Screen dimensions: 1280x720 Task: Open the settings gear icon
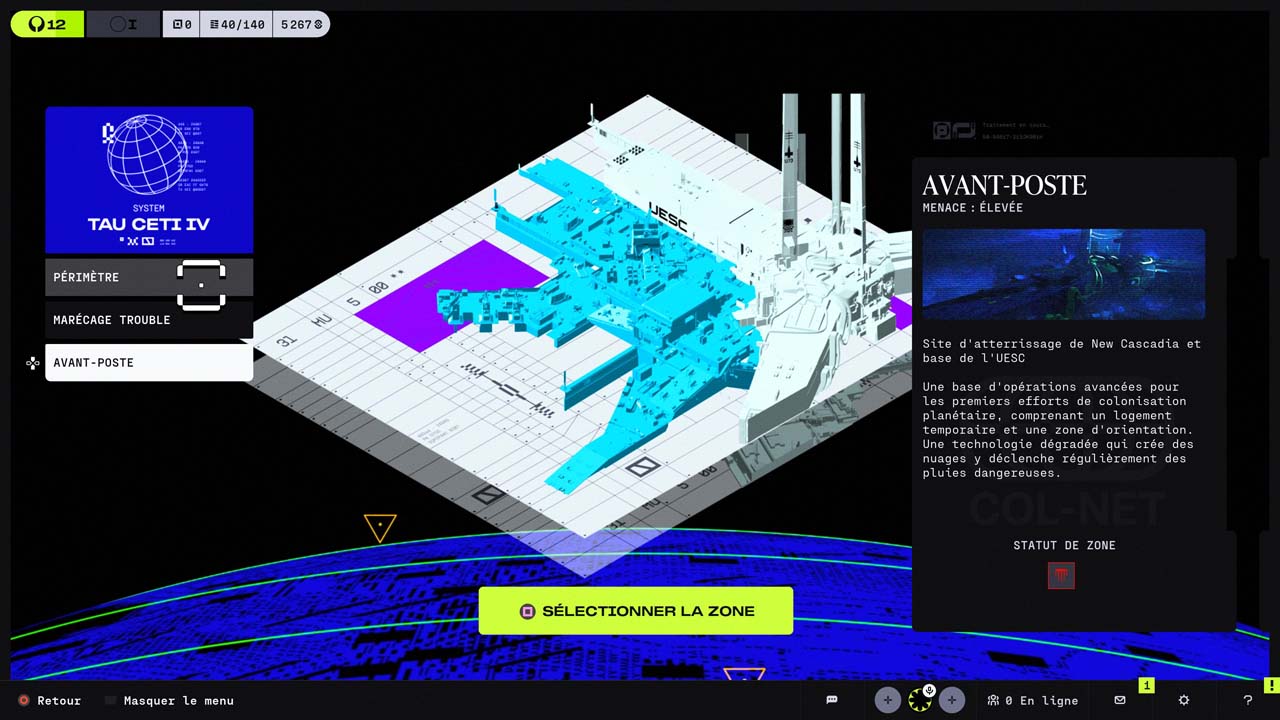pyautogui.click(x=1184, y=700)
